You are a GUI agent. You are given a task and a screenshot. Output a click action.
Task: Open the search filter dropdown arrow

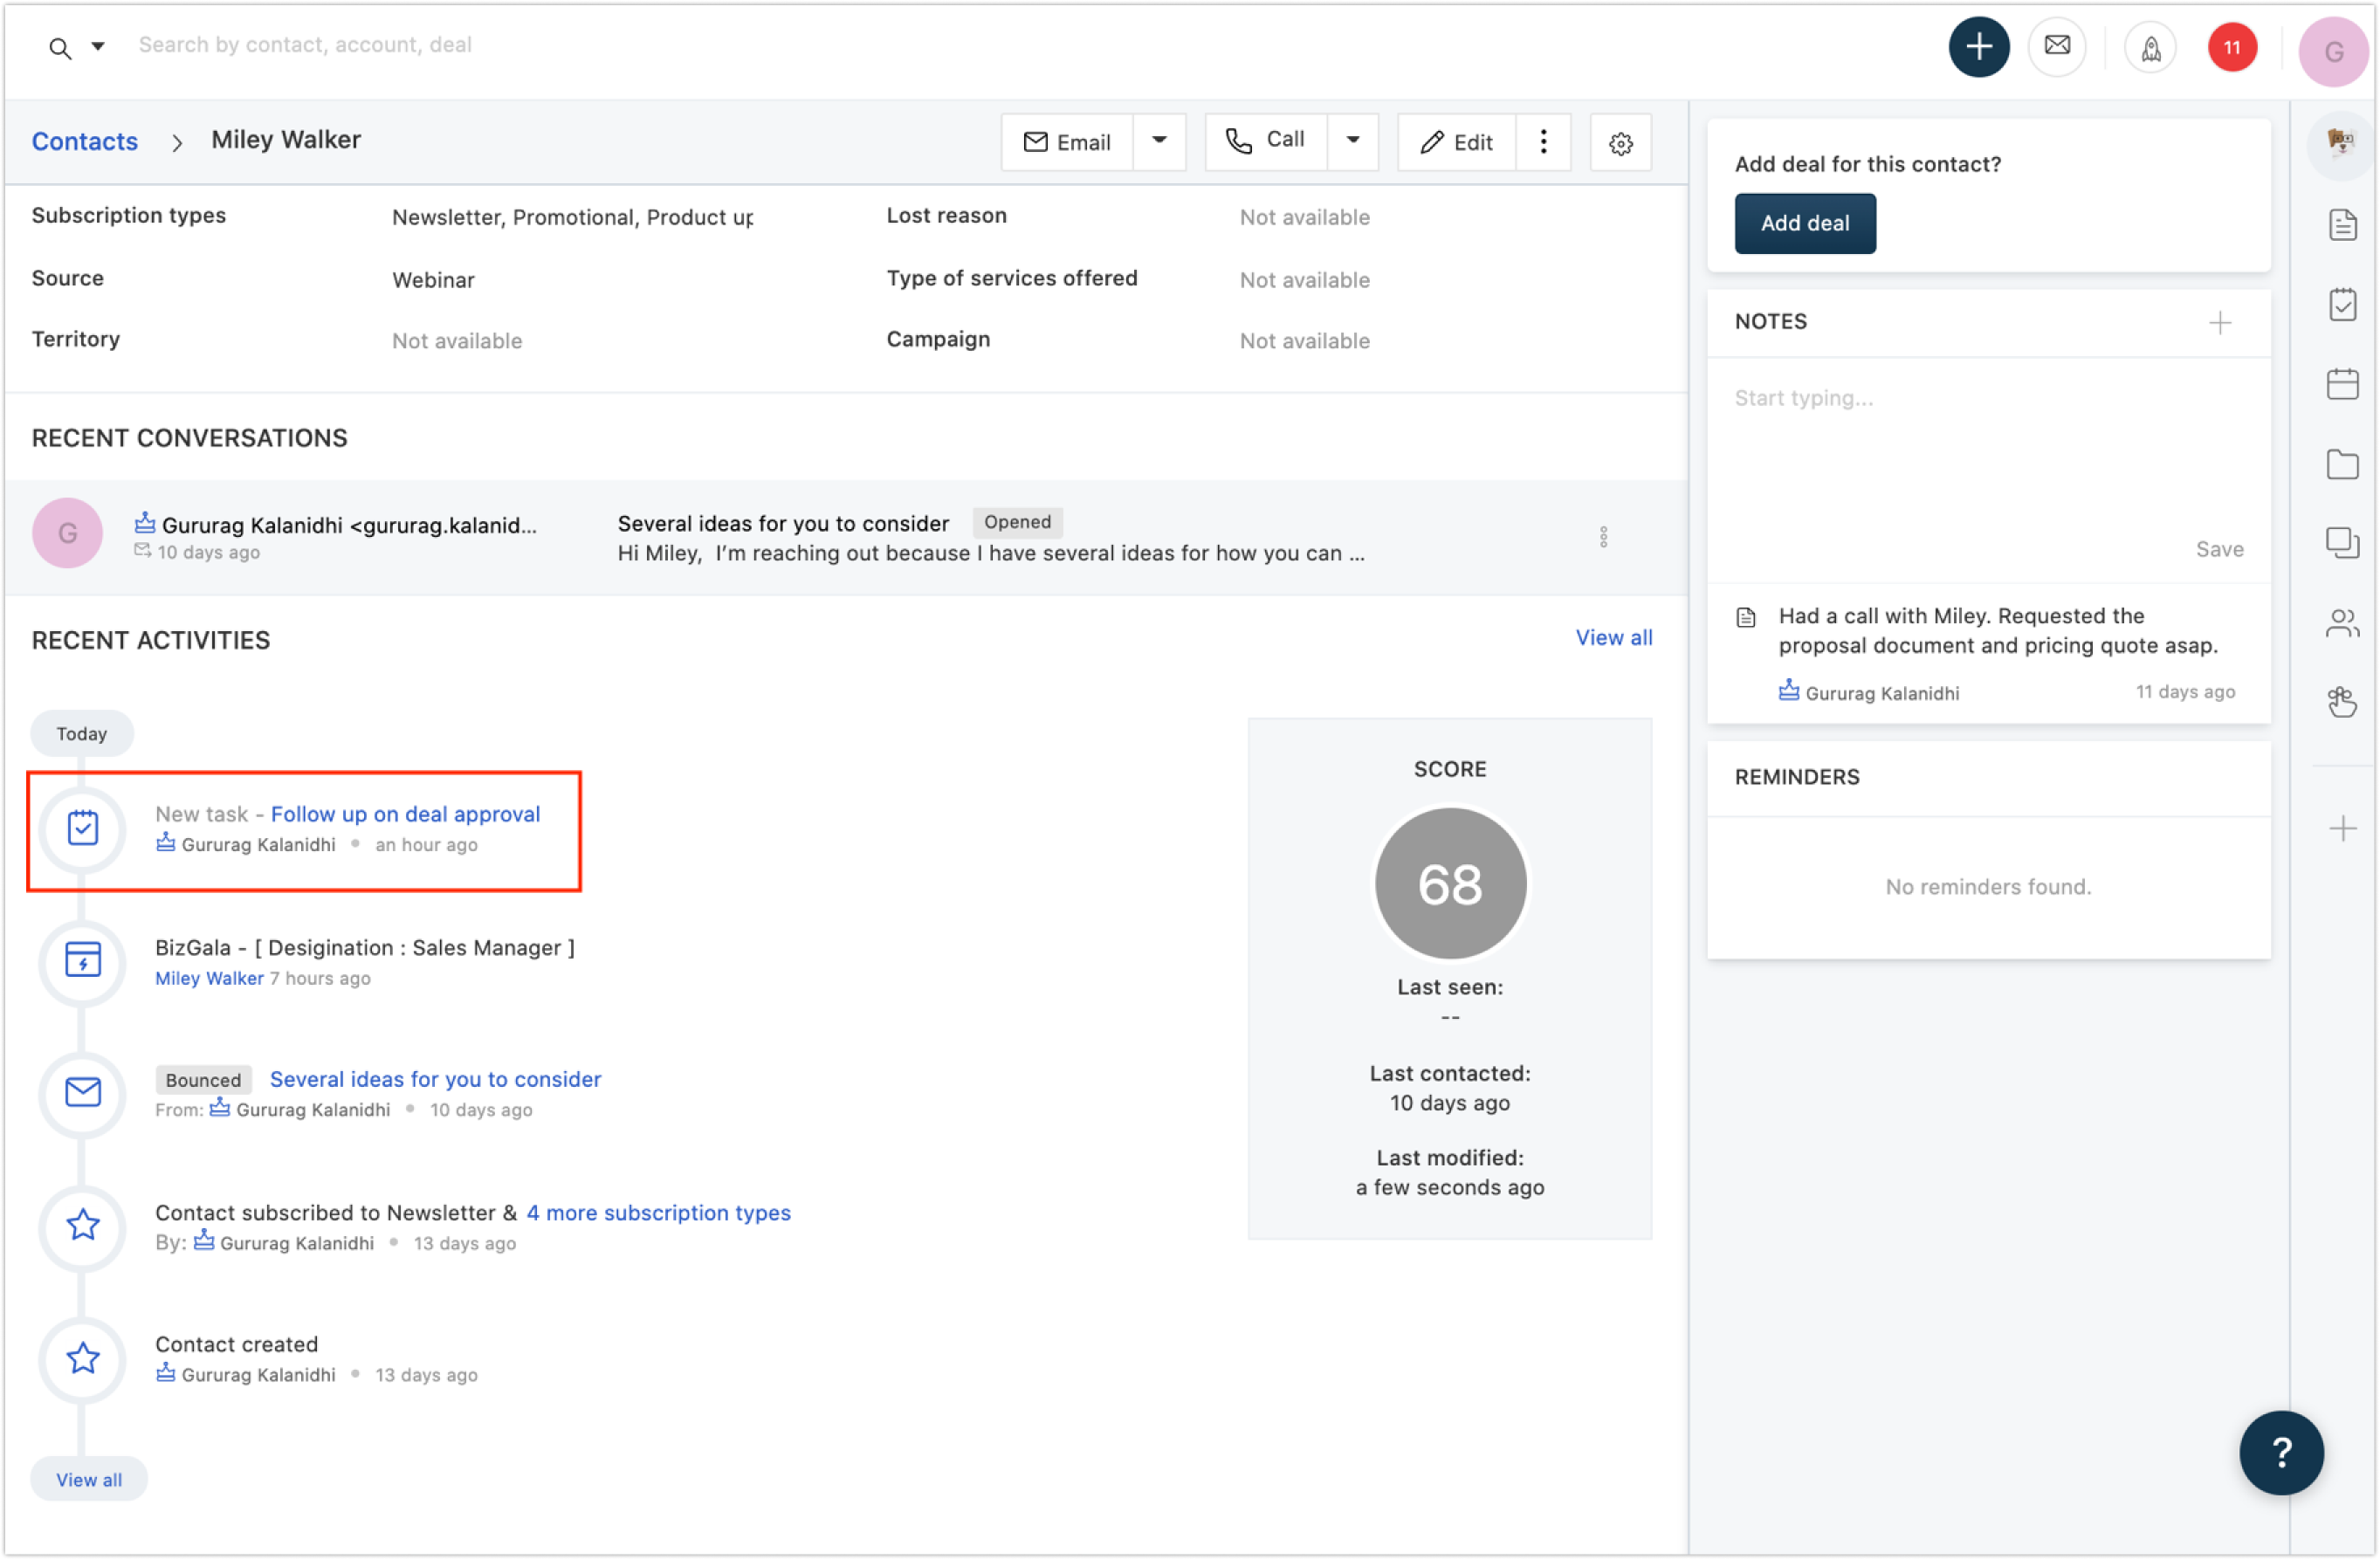[98, 46]
